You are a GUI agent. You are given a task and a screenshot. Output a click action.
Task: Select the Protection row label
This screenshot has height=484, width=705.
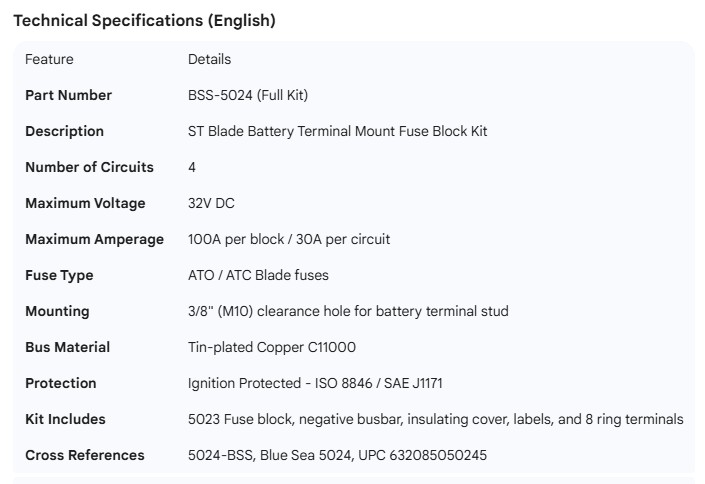click(61, 383)
